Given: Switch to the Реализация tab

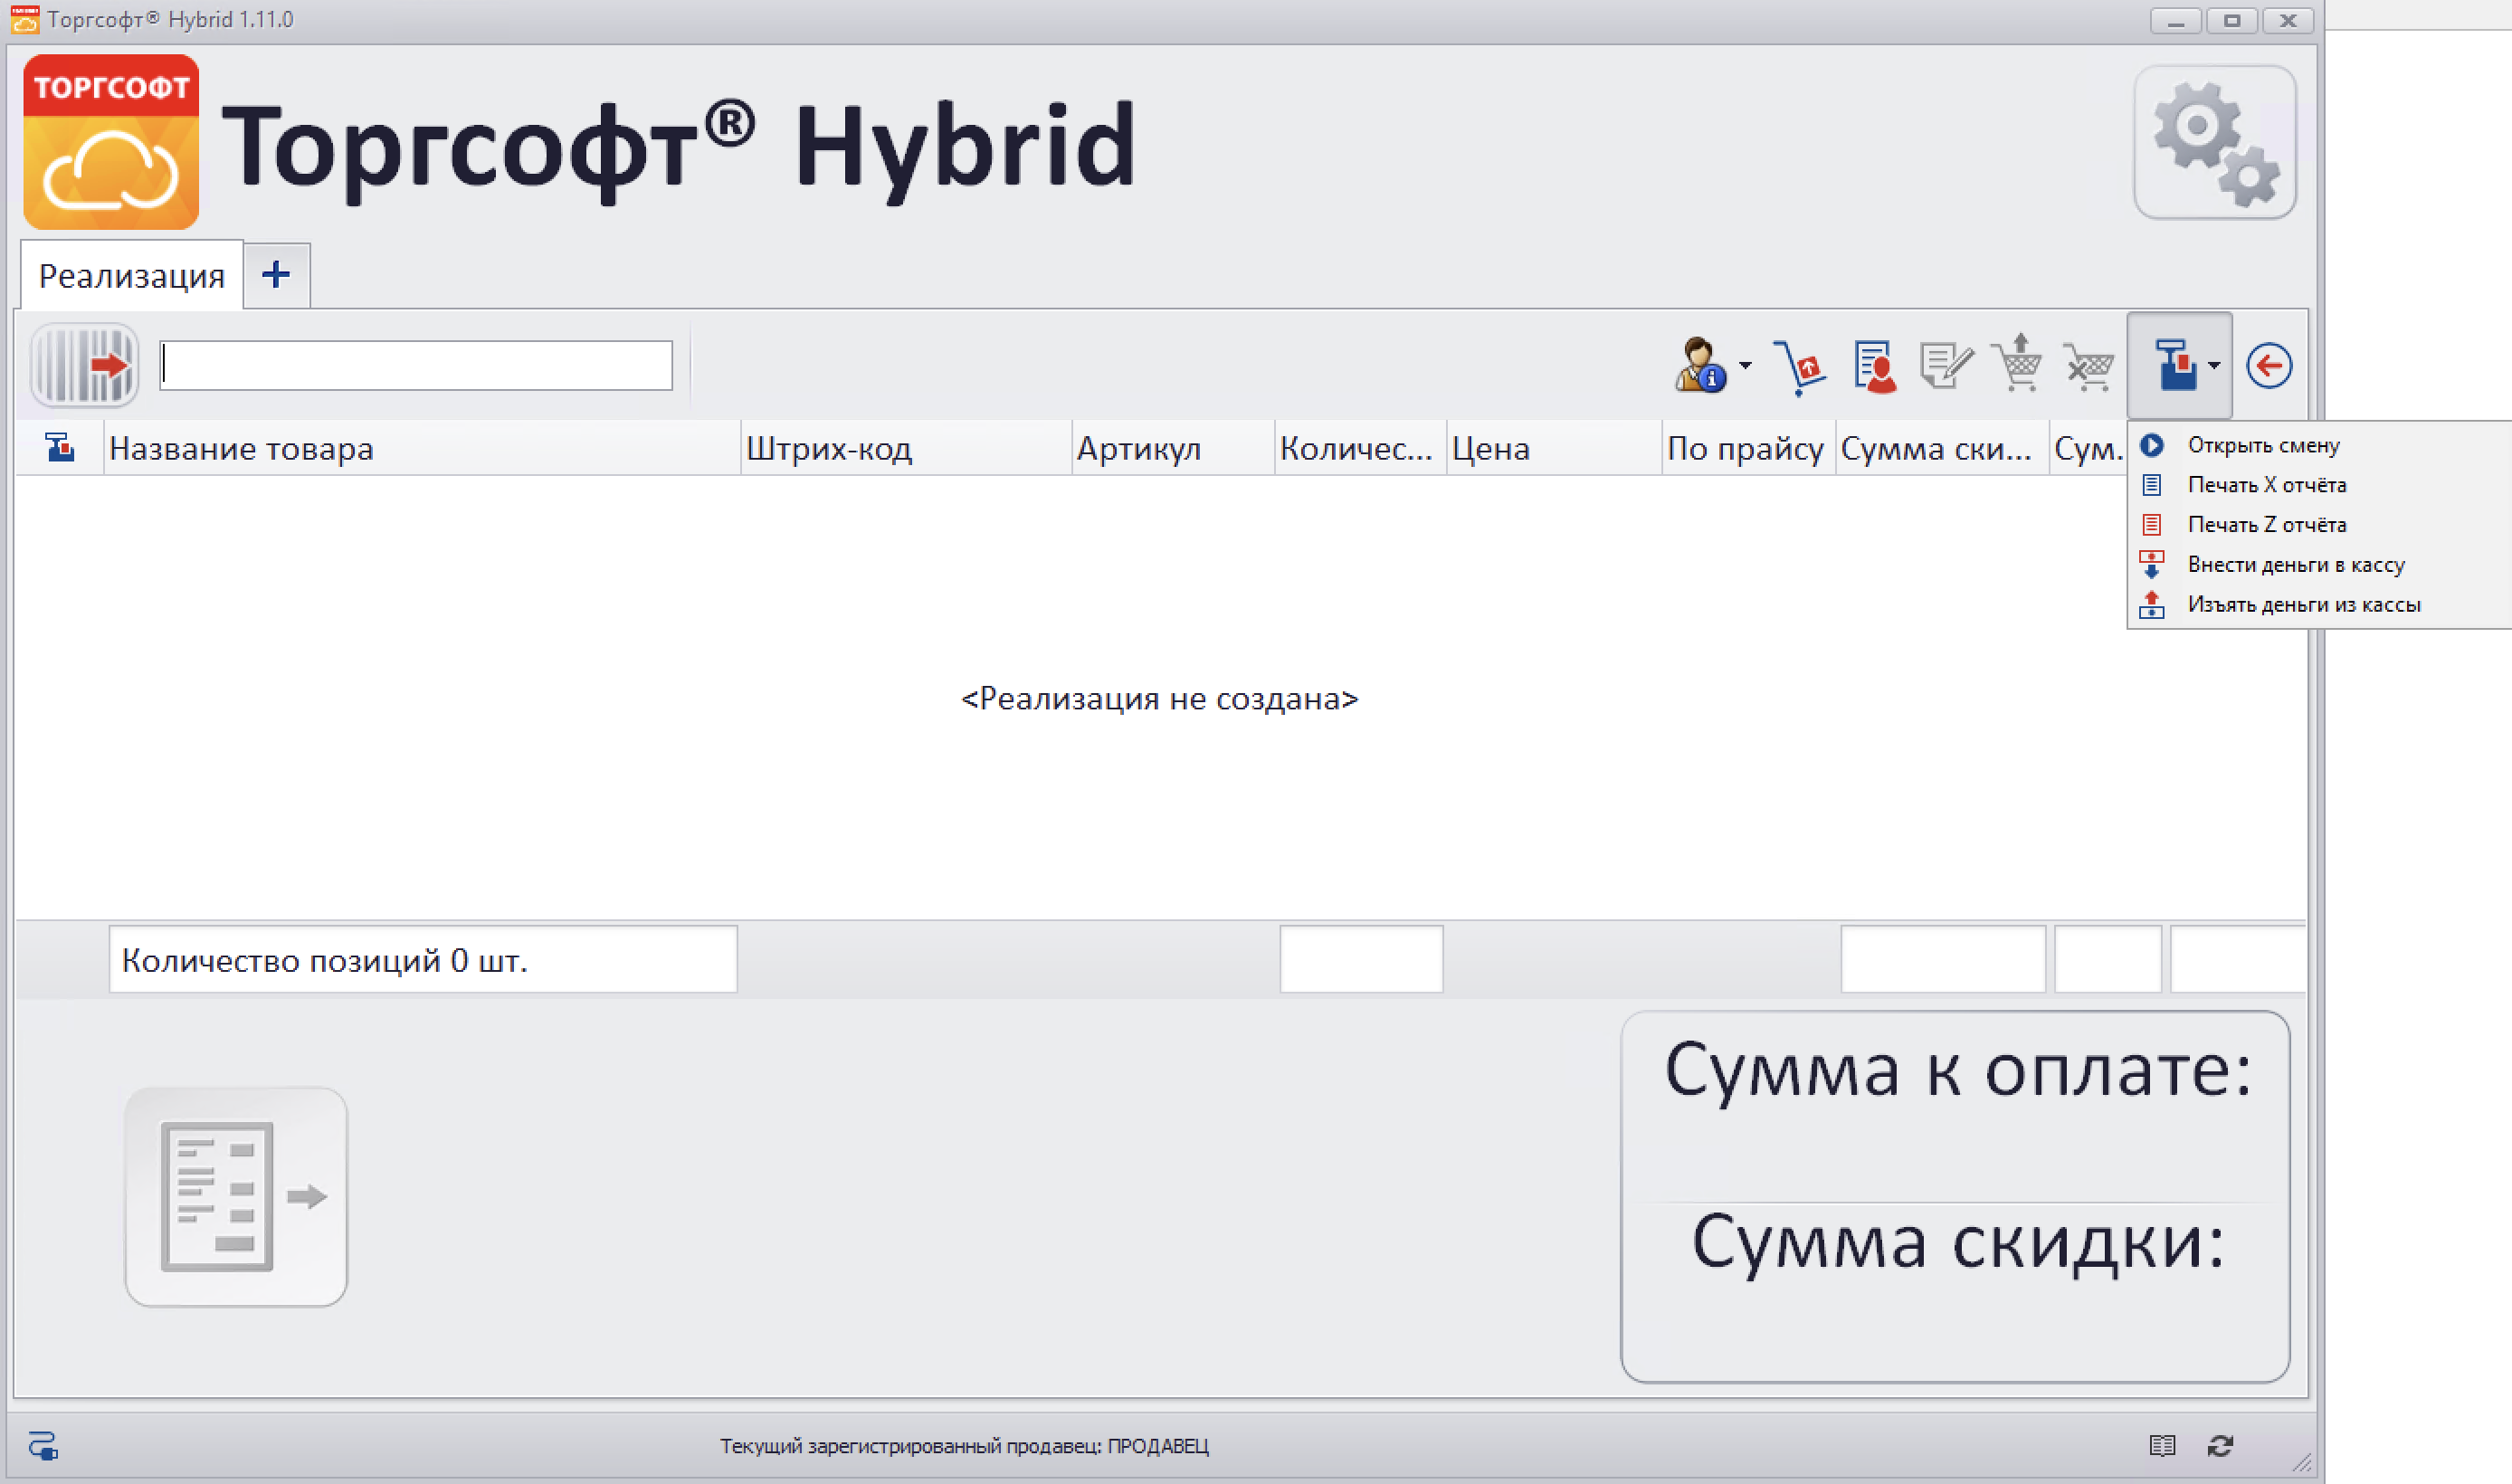Looking at the screenshot, I should 131,275.
